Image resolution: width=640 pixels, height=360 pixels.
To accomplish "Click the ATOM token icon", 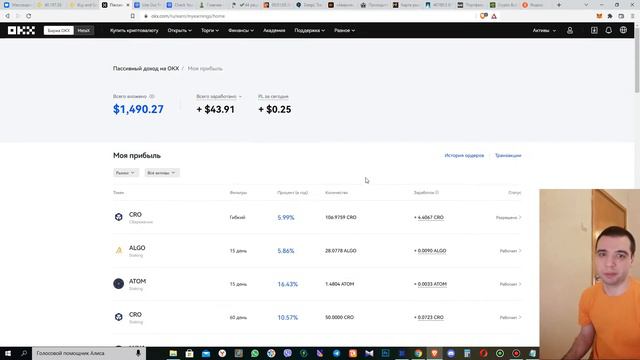I will (x=118, y=283).
